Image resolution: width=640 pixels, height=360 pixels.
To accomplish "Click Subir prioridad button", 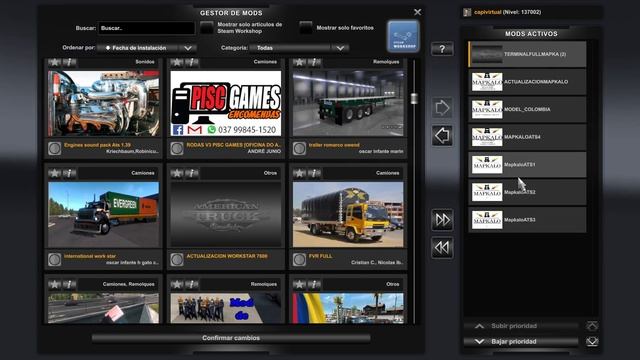I will [x=521, y=326].
